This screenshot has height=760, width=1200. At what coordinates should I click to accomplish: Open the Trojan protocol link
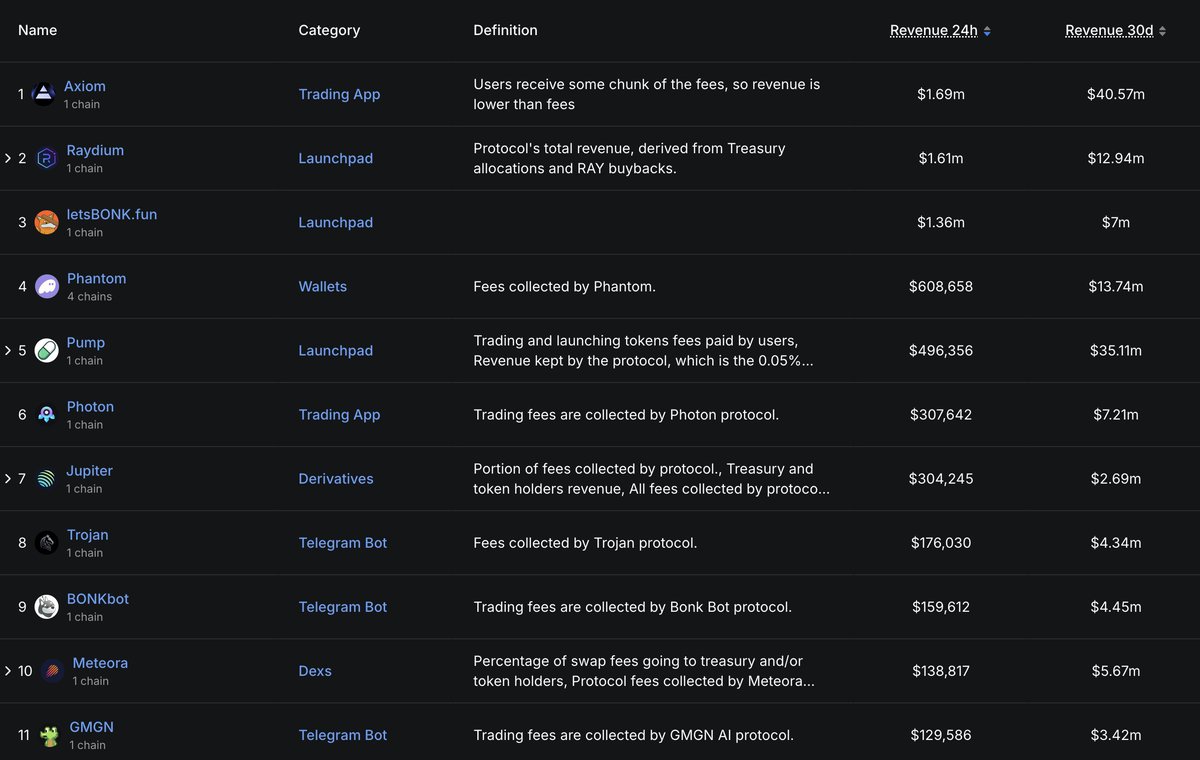click(x=87, y=534)
